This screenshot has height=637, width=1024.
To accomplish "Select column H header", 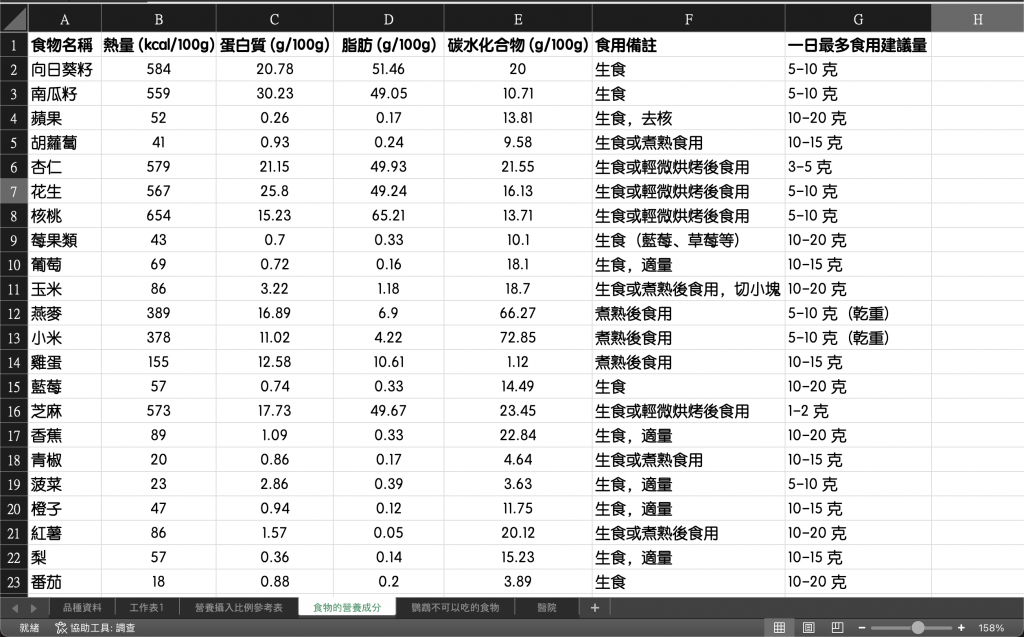I will (x=978, y=19).
